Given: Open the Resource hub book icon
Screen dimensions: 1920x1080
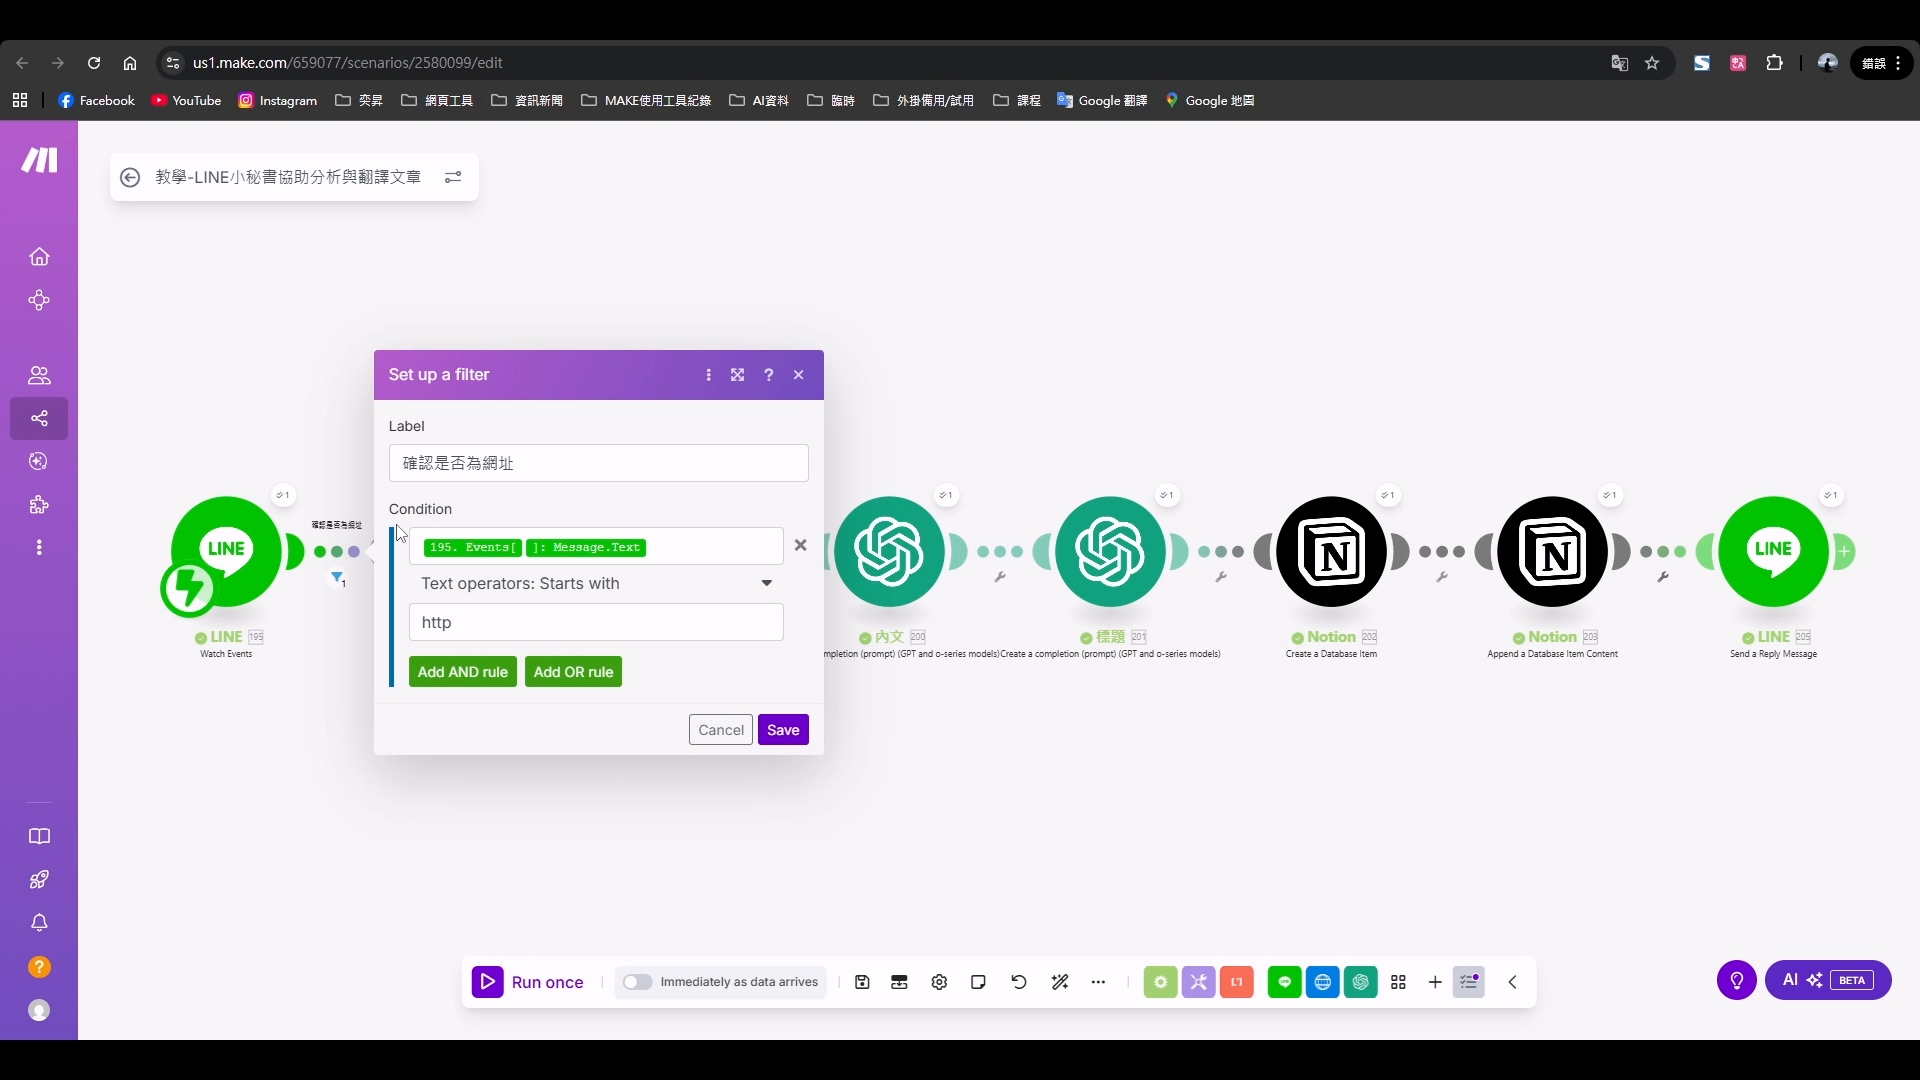Looking at the screenshot, I should point(39,836).
